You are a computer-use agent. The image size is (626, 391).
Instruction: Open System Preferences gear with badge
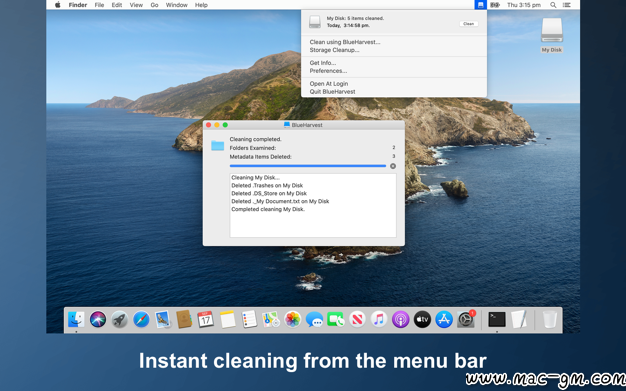[x=466, y=320]
